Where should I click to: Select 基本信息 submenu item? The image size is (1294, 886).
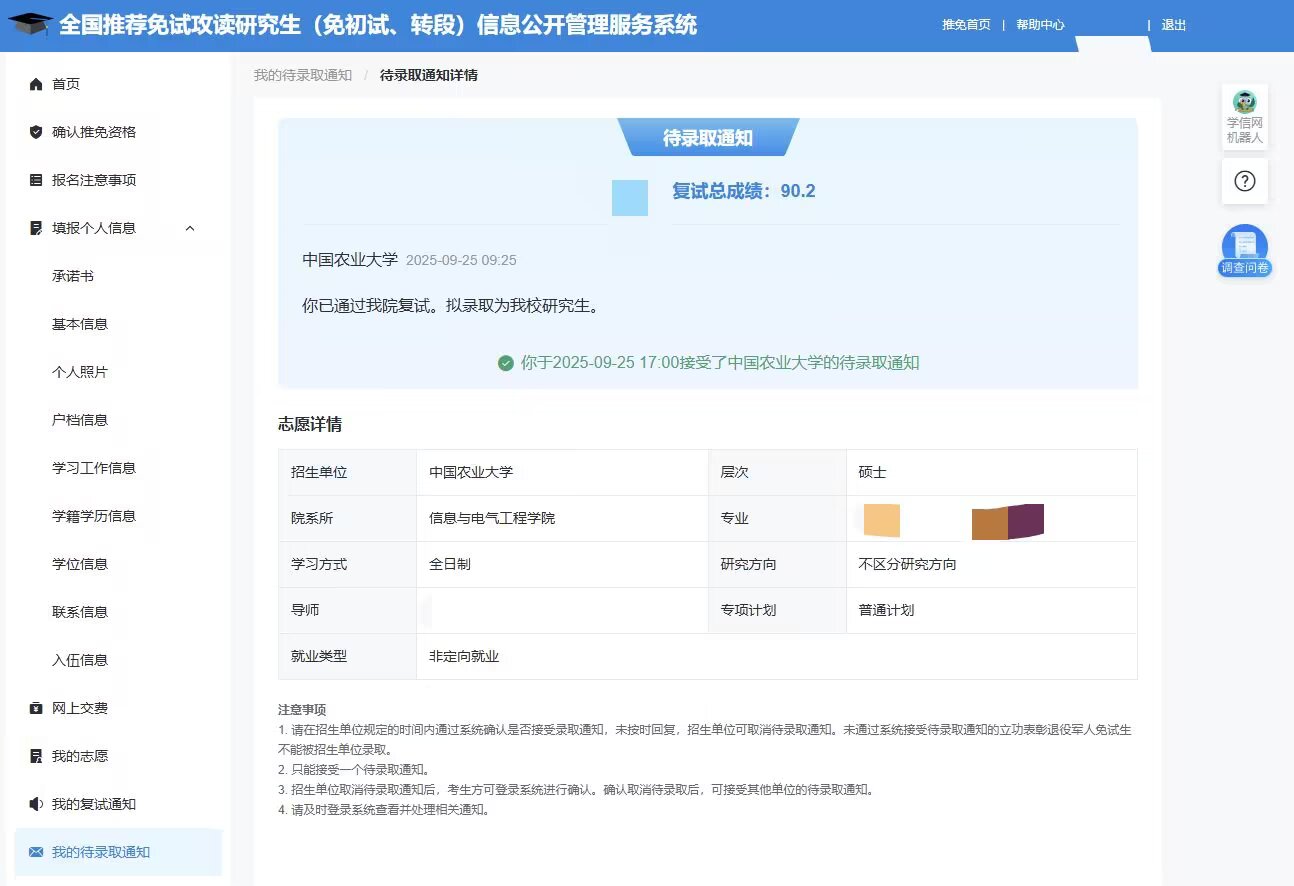(80, 324)
